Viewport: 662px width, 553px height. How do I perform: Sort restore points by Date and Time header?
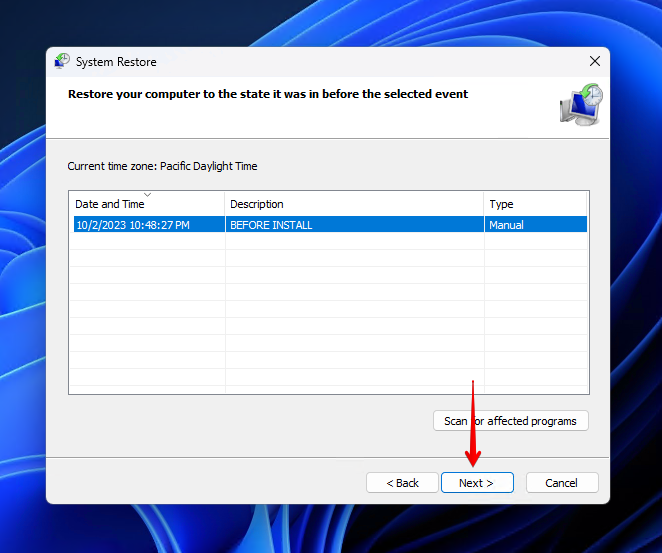point(110,204)
